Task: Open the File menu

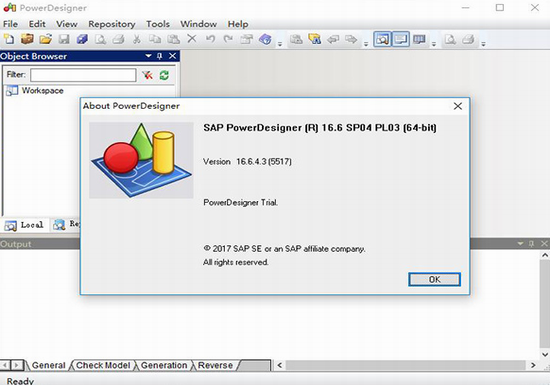Action: pos(10,24)
